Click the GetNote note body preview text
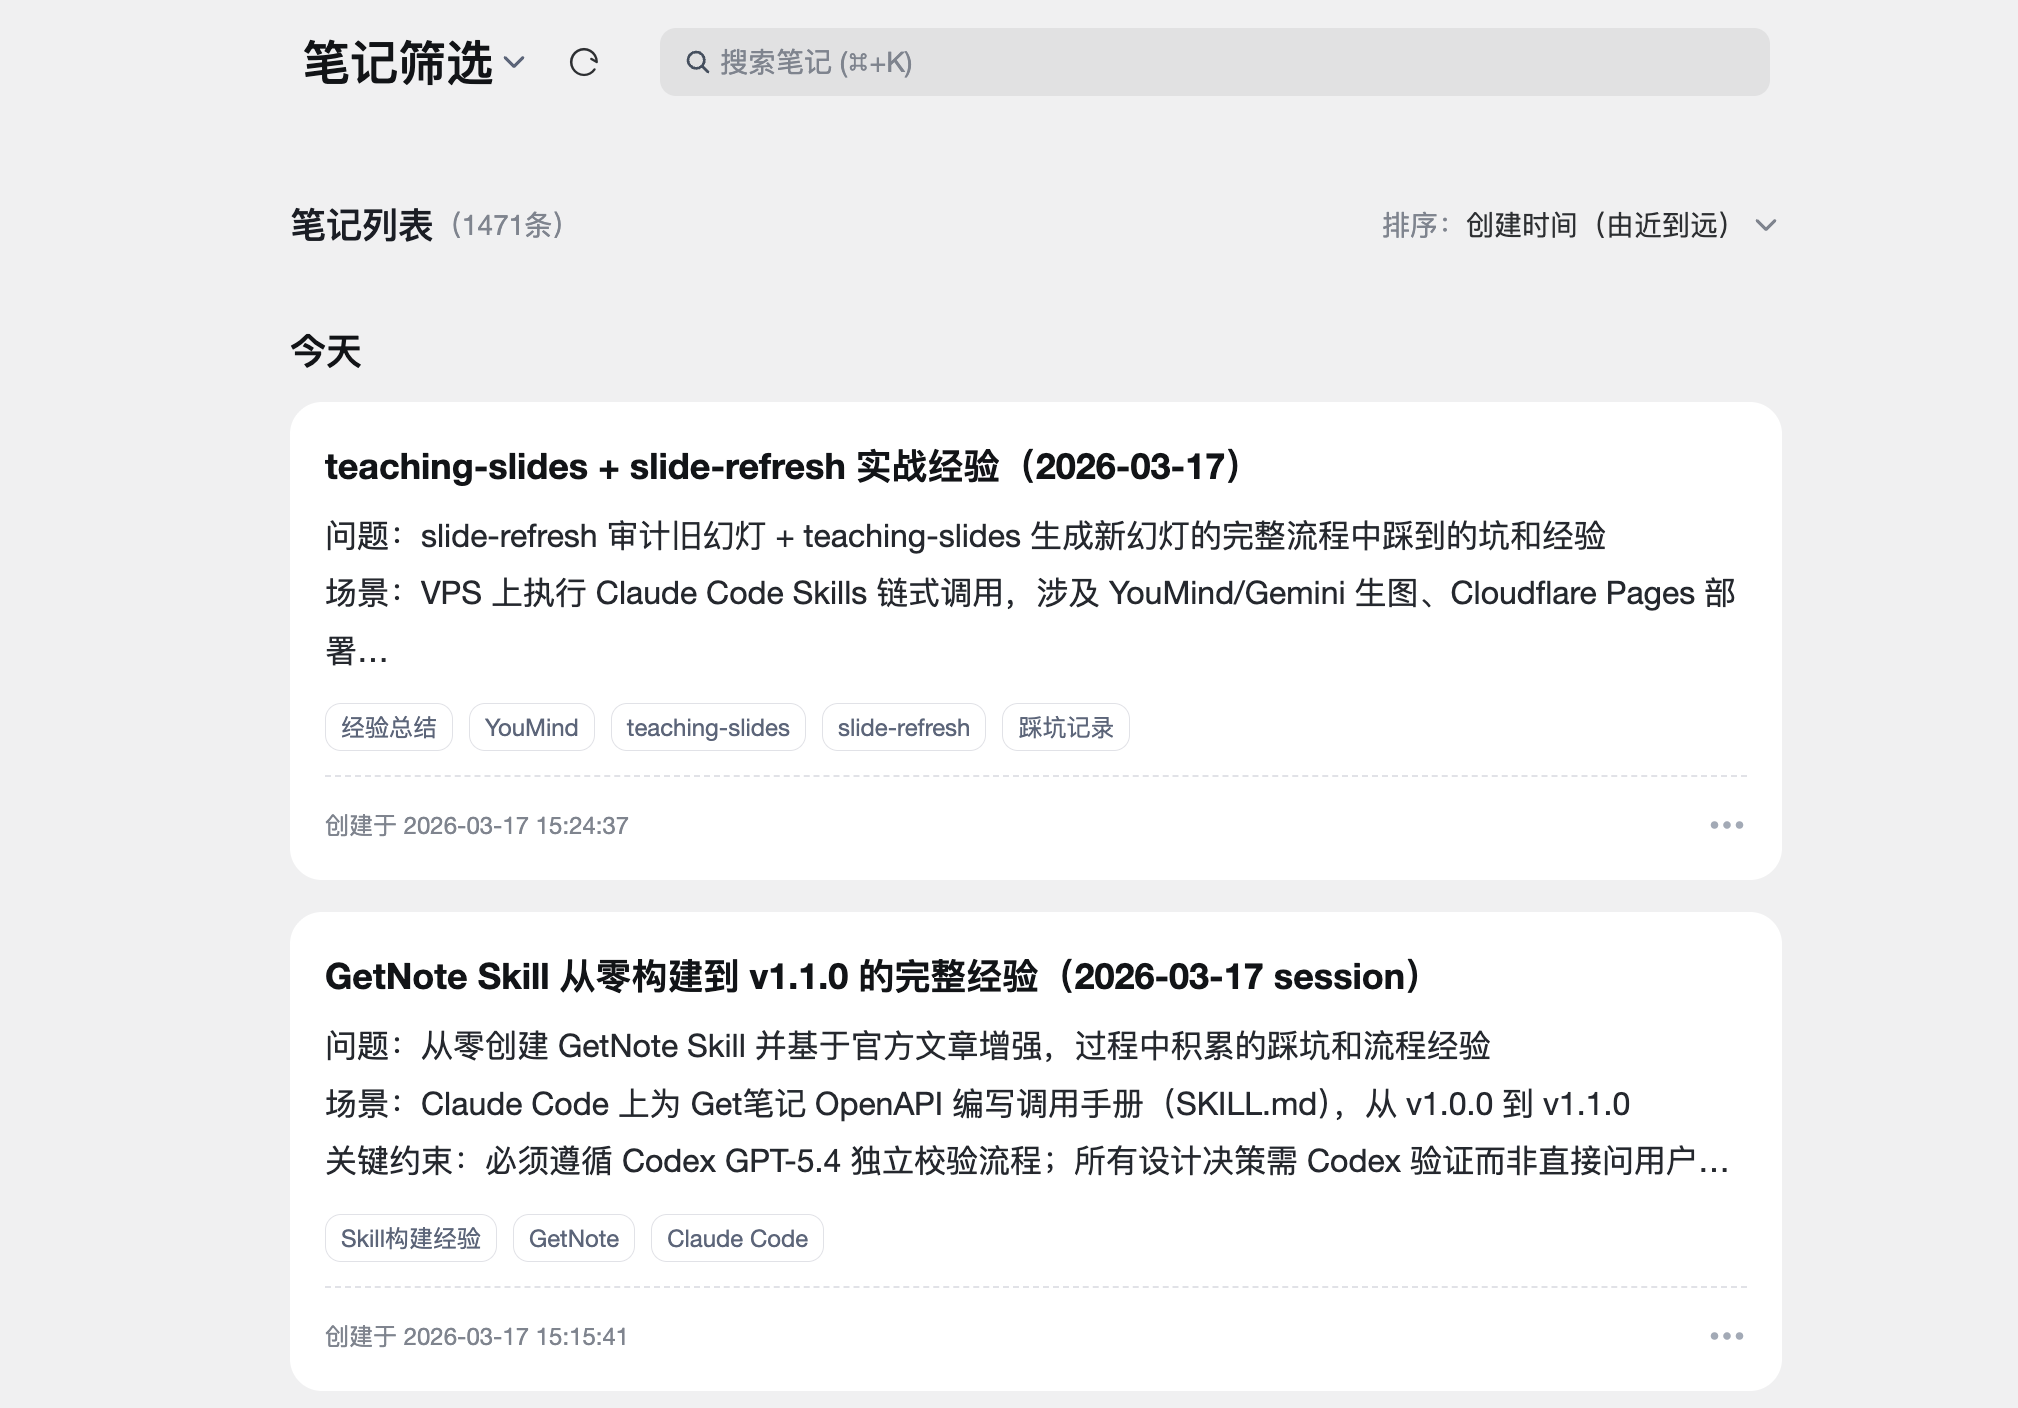 pyautogui.click(x=976, y=1104)
